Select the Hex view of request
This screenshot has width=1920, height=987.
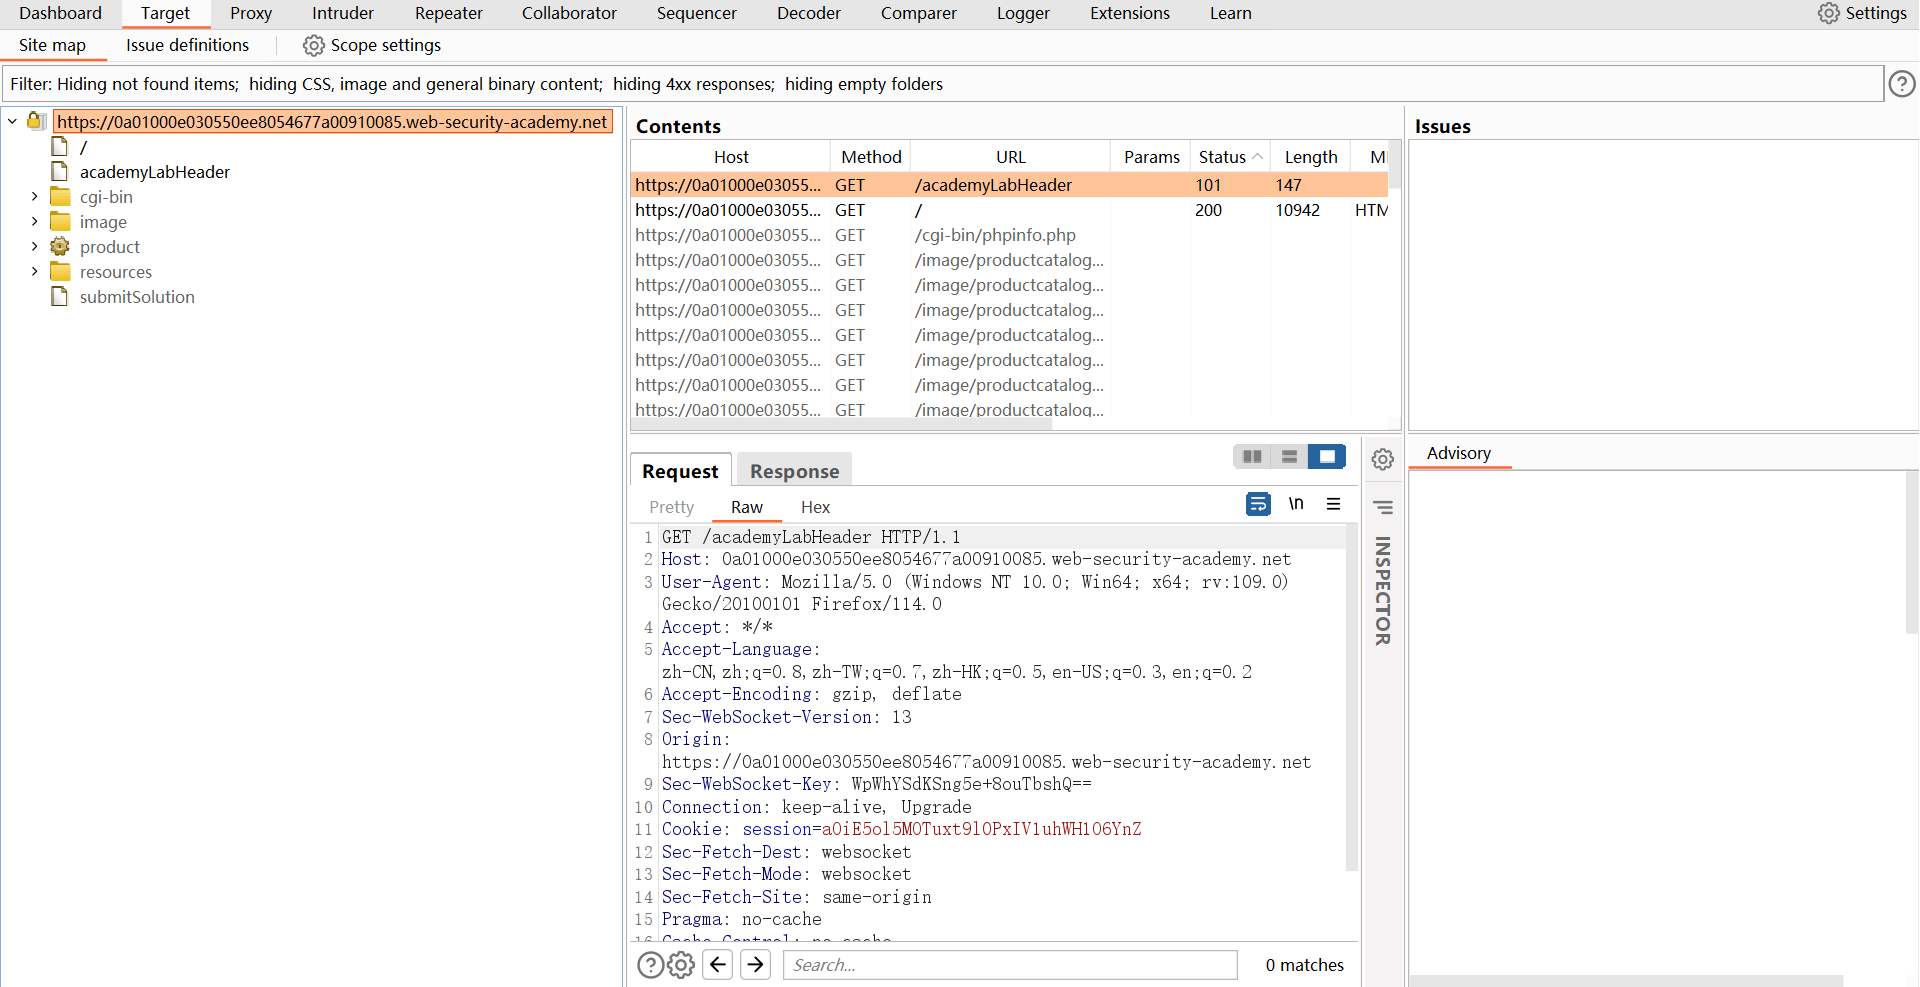[815, 507]
